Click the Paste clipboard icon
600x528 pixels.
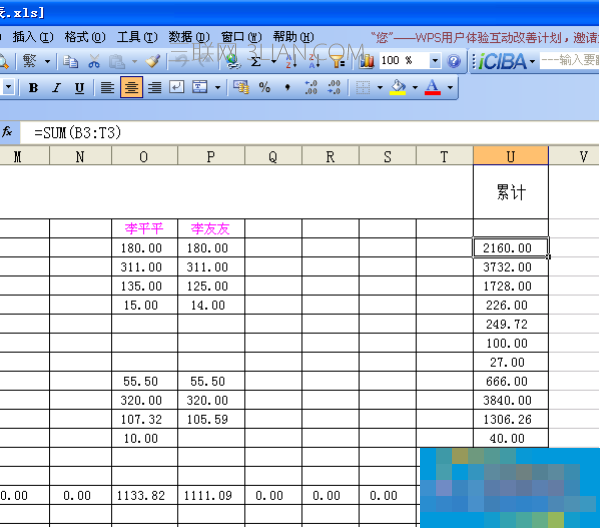pos(117,61)
